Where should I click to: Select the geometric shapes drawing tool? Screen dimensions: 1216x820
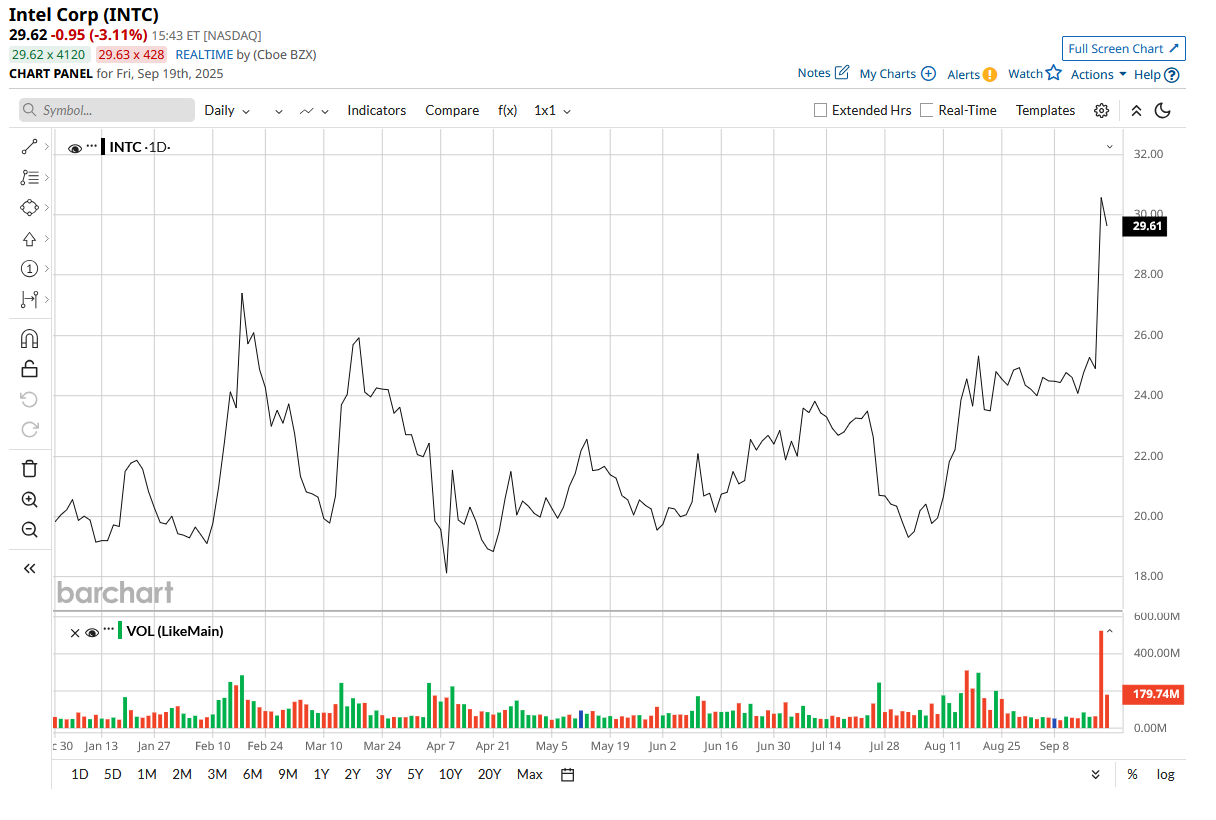[x=29, y=208]
